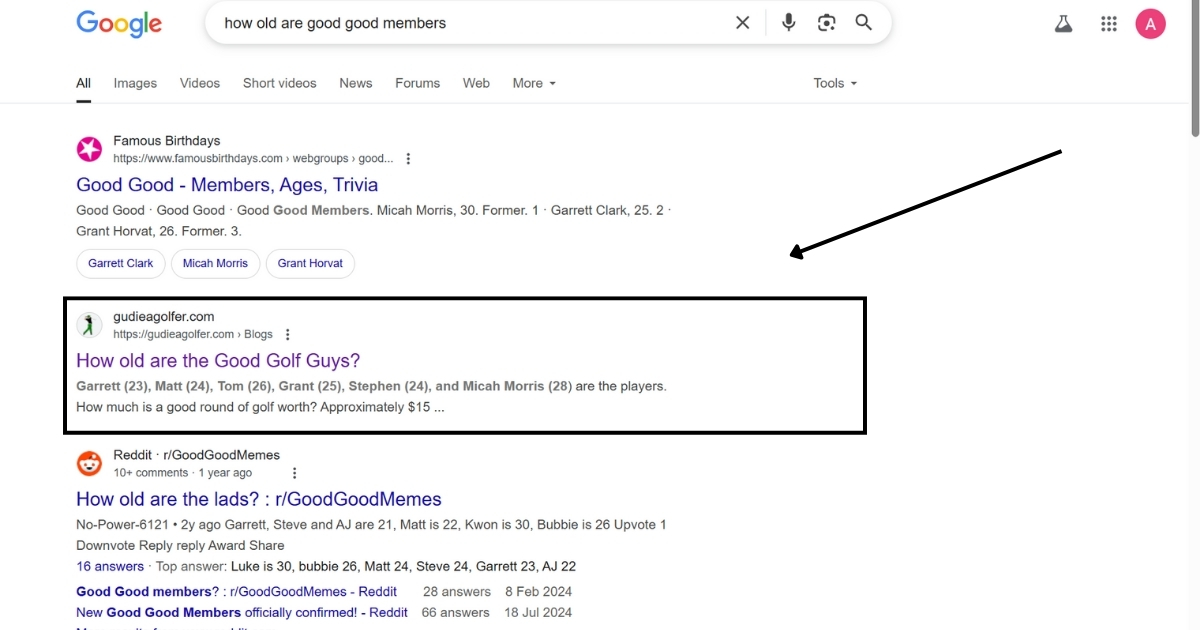Click the '18 Jul 2024' date
This screenshot has width=1200, height=630.
538,613
